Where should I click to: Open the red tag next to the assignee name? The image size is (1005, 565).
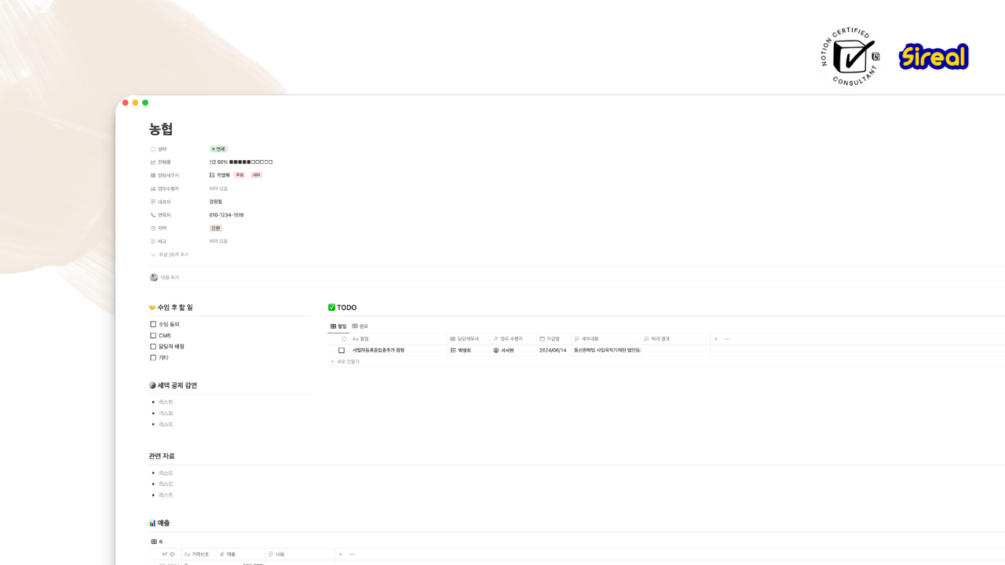pos(240,175)
